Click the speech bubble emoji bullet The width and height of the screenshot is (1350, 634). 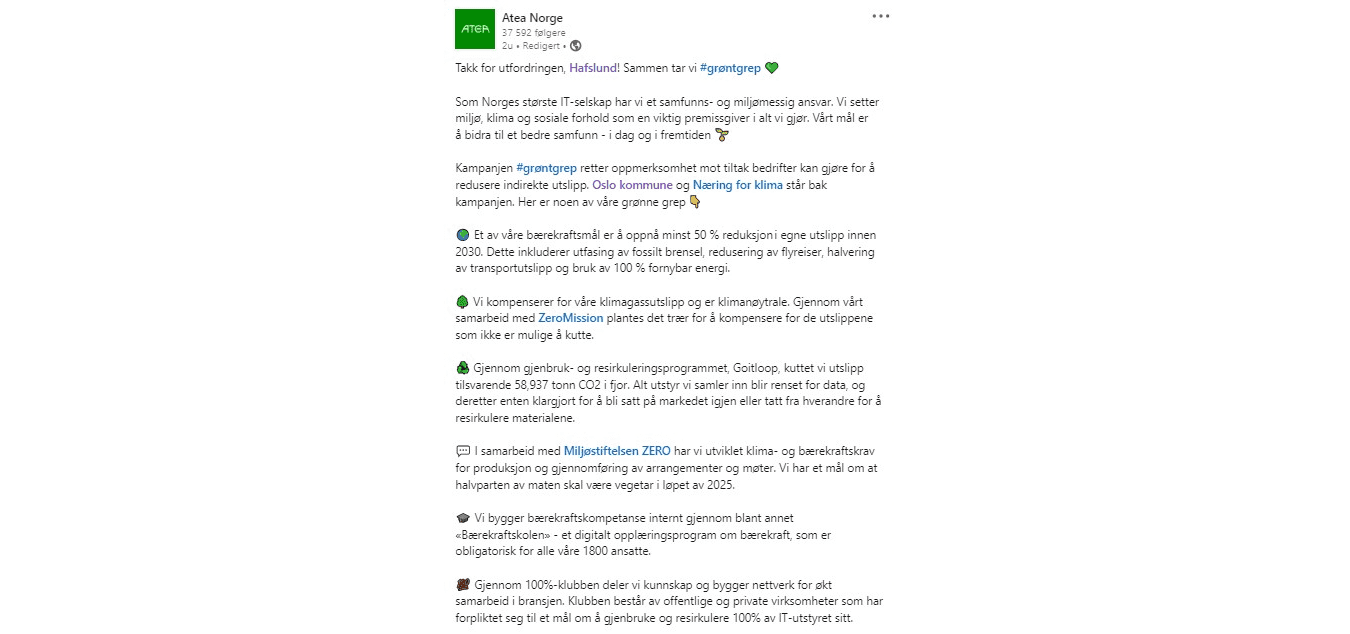coord(462,451)
